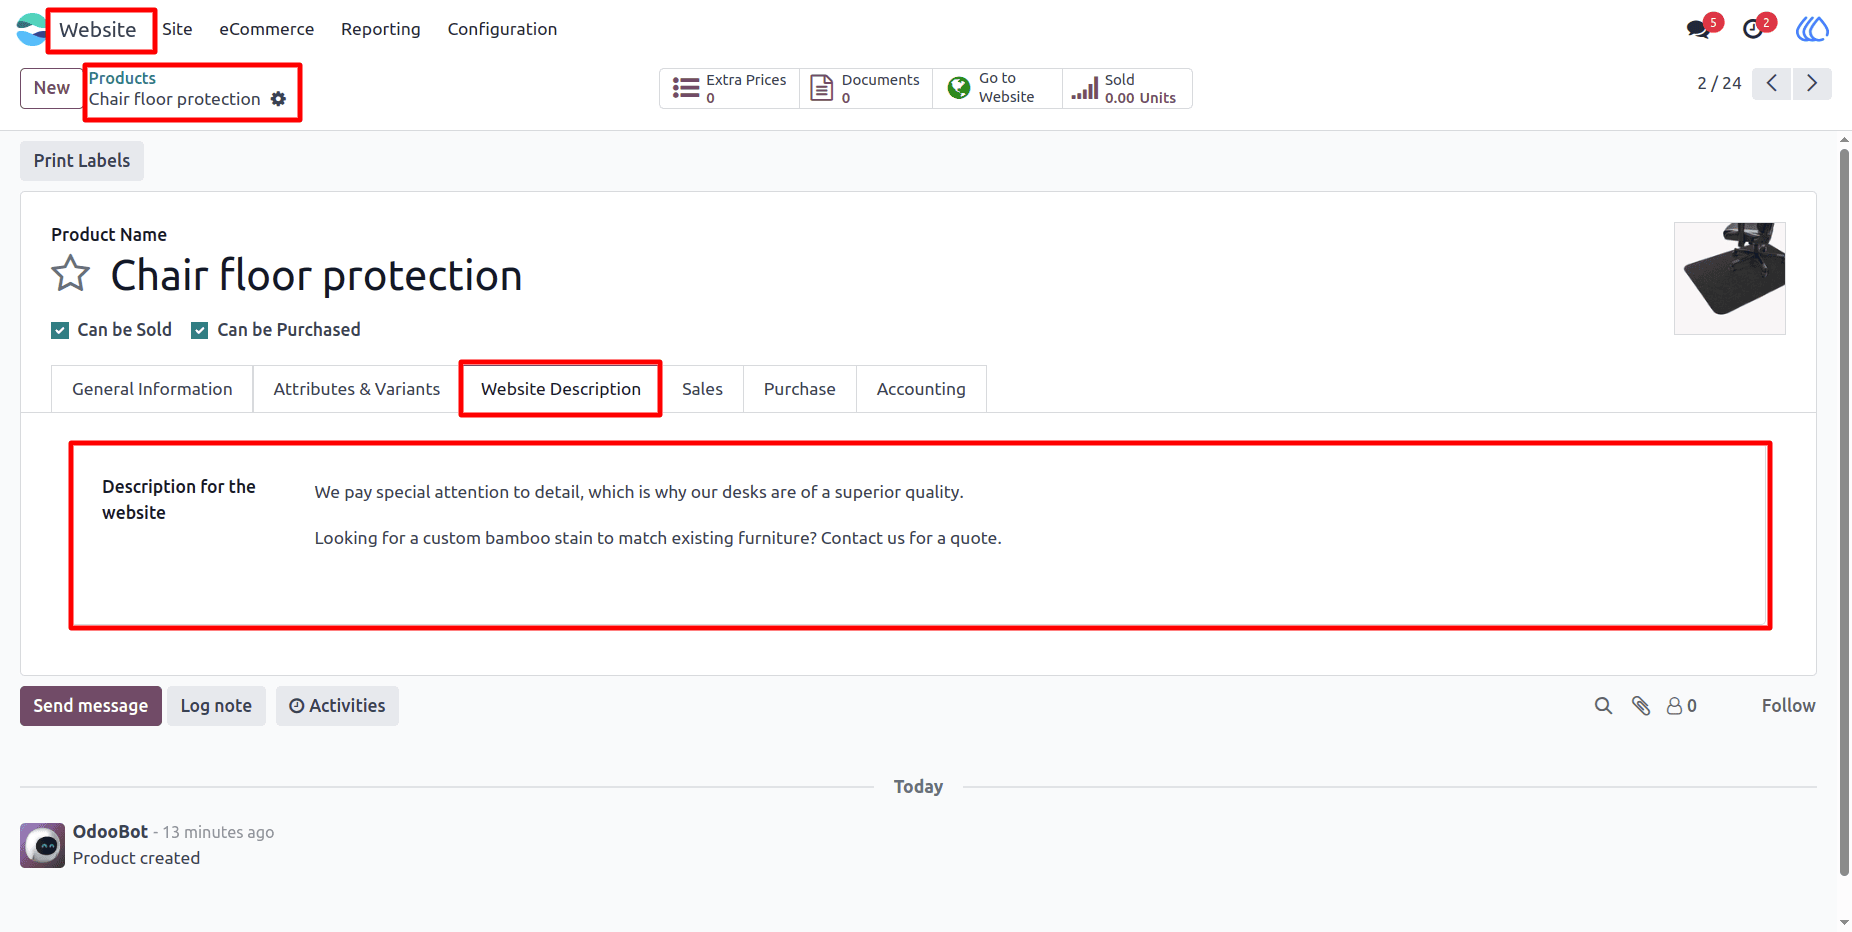Follow the Products breadcrumb link

(122, 78)
